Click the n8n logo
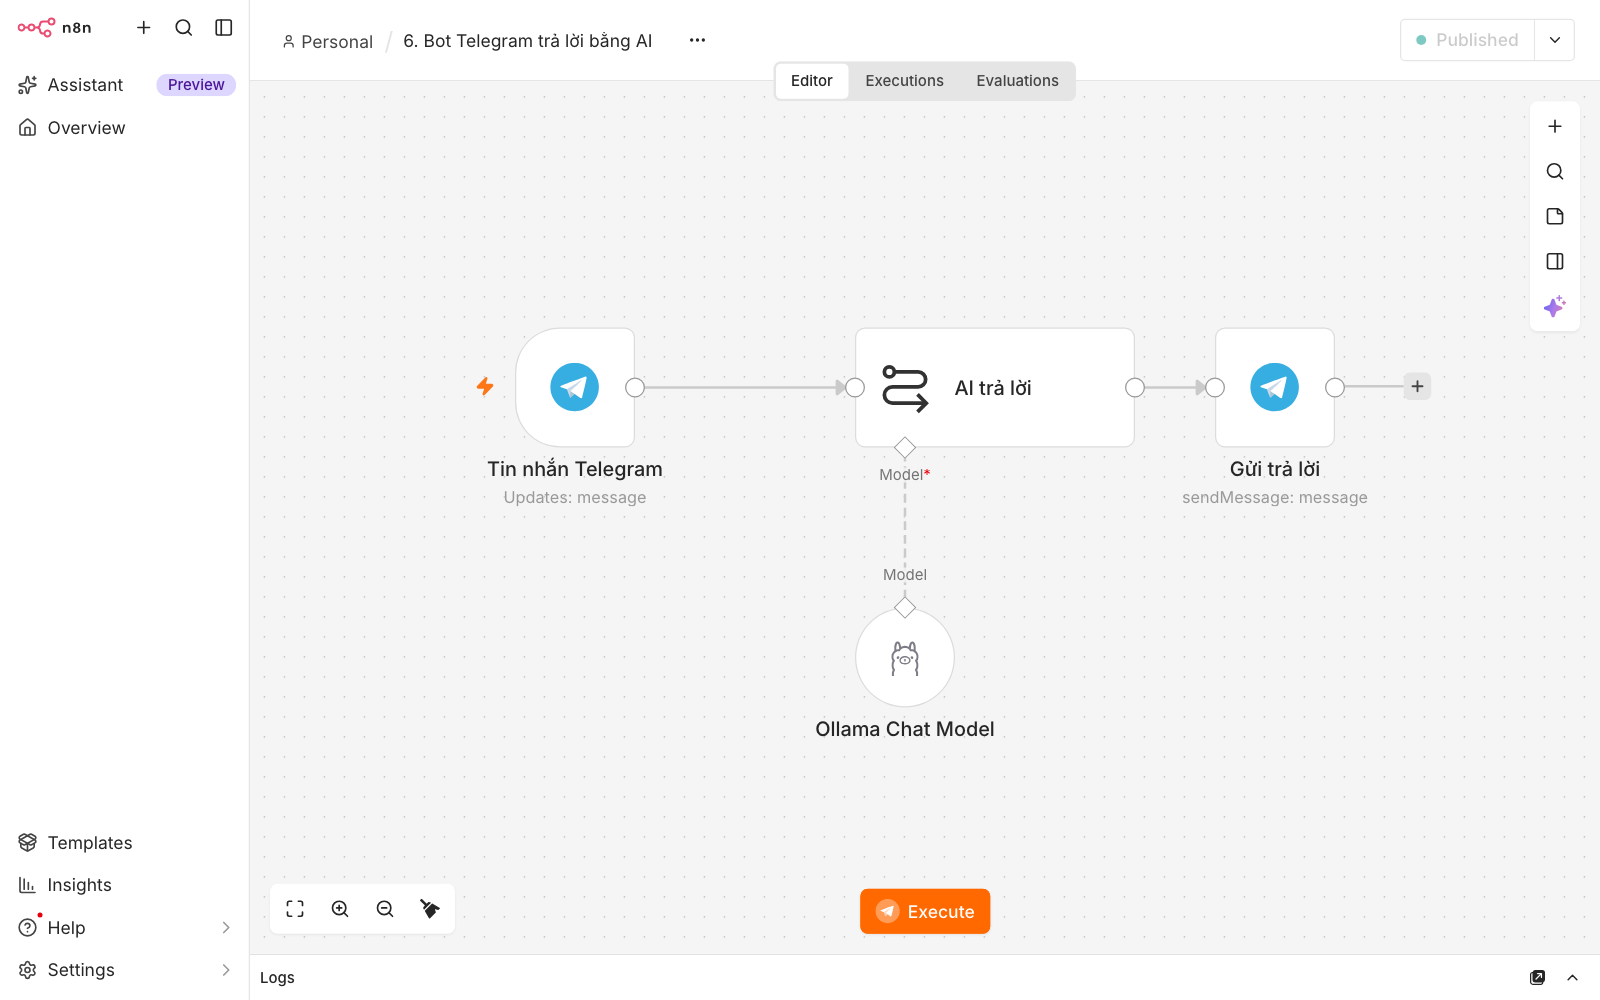The image size is (1600, 1000). [55, 28]
